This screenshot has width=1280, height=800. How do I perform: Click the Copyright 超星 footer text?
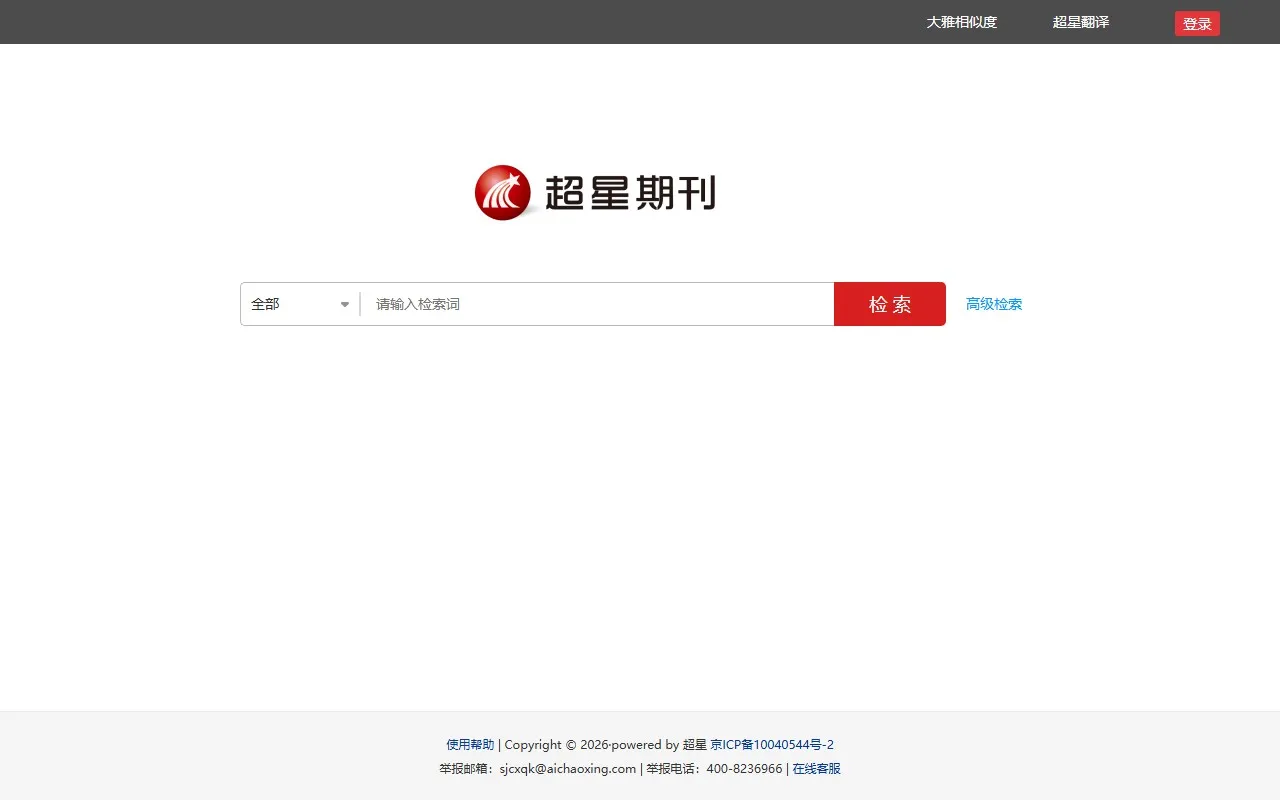pyautogui.click(x=600, y=744)
